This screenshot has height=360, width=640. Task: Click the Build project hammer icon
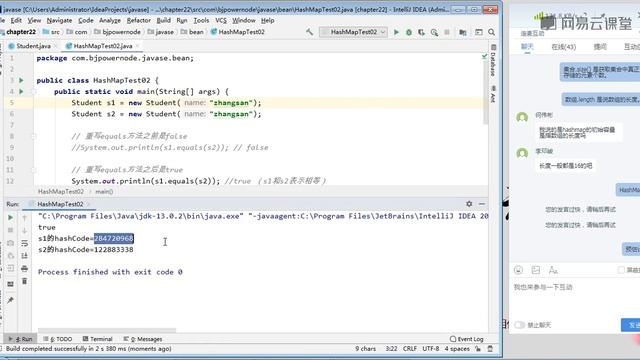(x=309, y=32)
